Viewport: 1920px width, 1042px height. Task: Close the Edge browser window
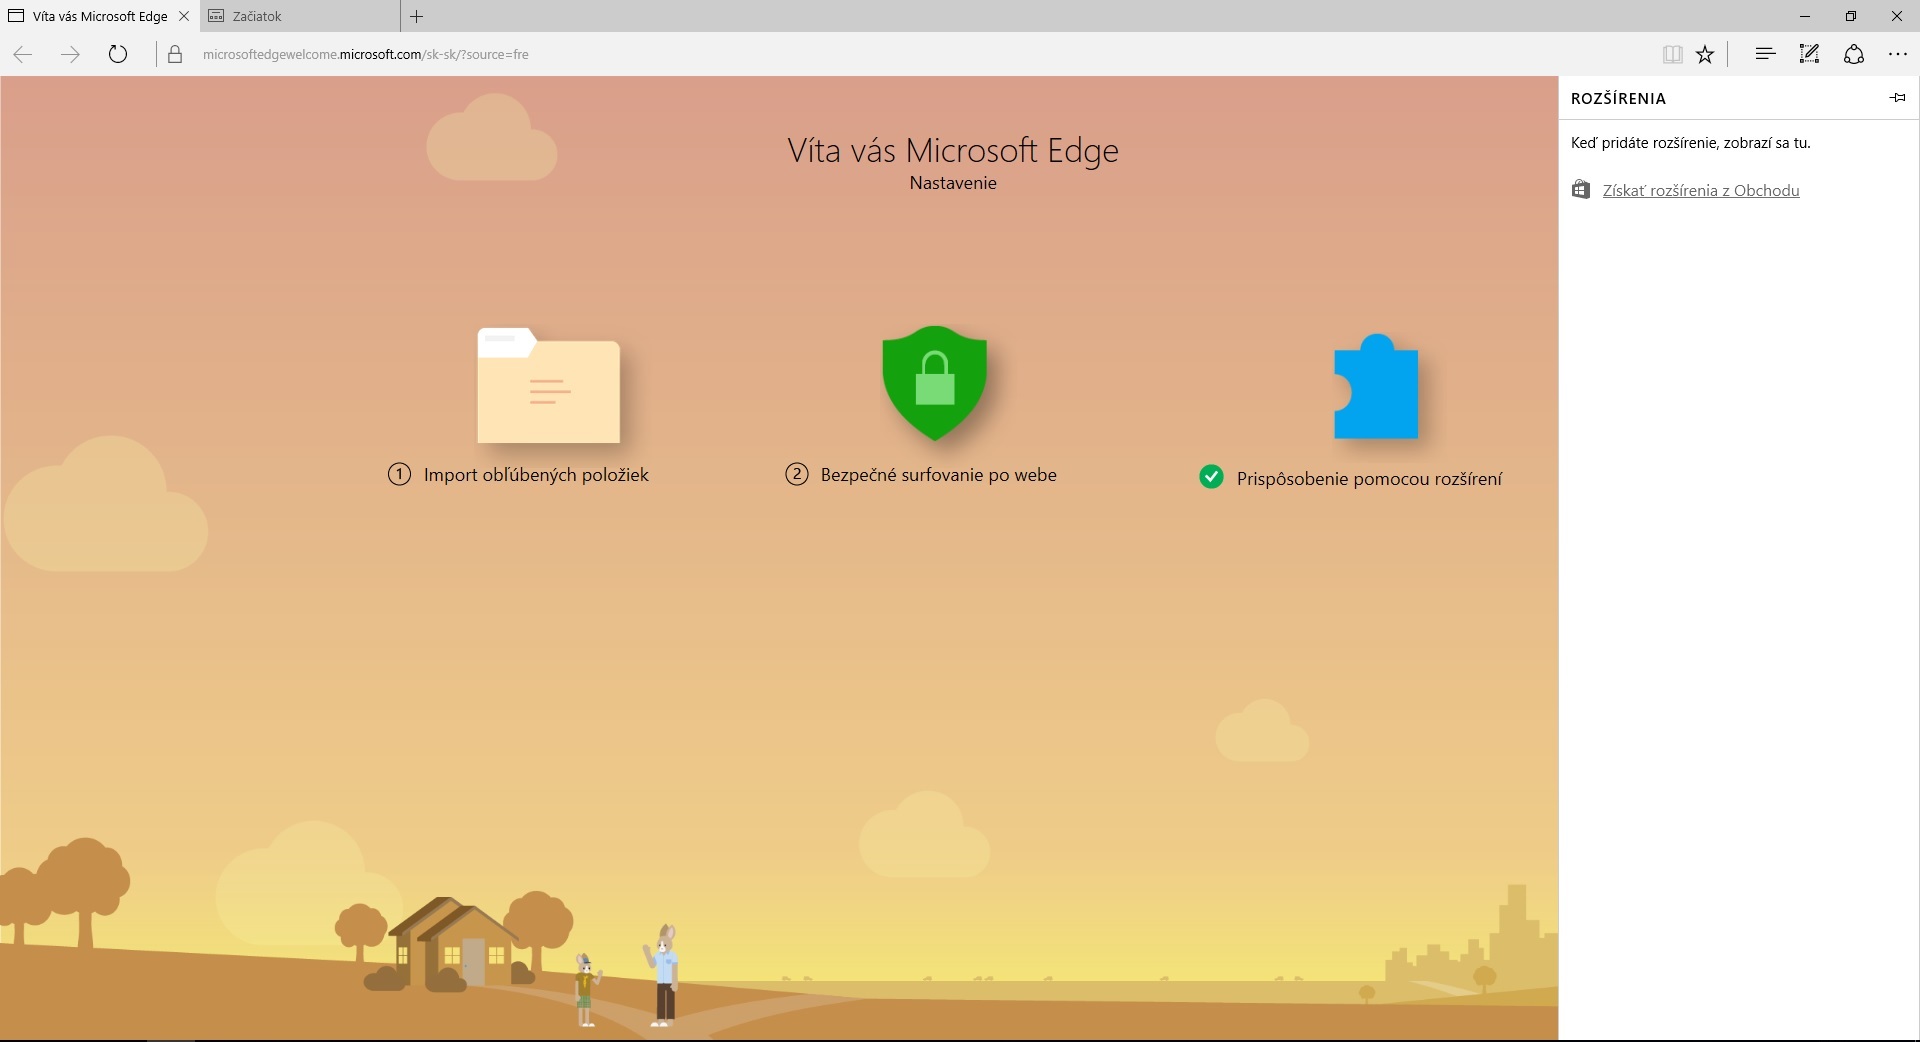point(1897,16)
